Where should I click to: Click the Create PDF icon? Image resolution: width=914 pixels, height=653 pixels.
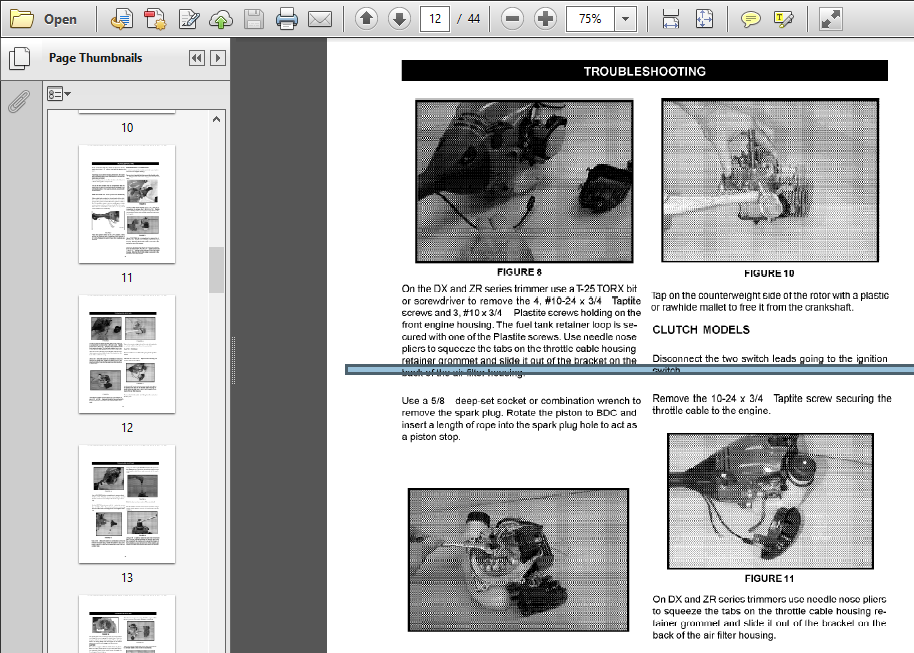tap(155, 19)
